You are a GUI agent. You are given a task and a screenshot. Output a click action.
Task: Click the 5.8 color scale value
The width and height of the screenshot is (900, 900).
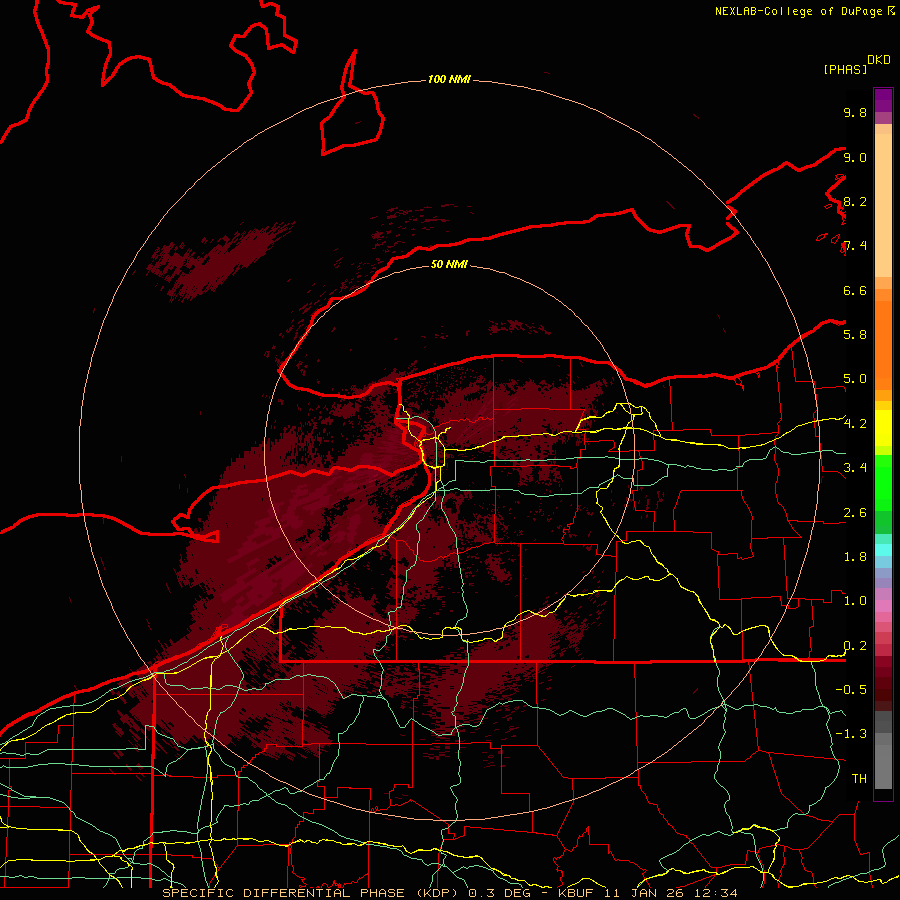tap(855, 334)
